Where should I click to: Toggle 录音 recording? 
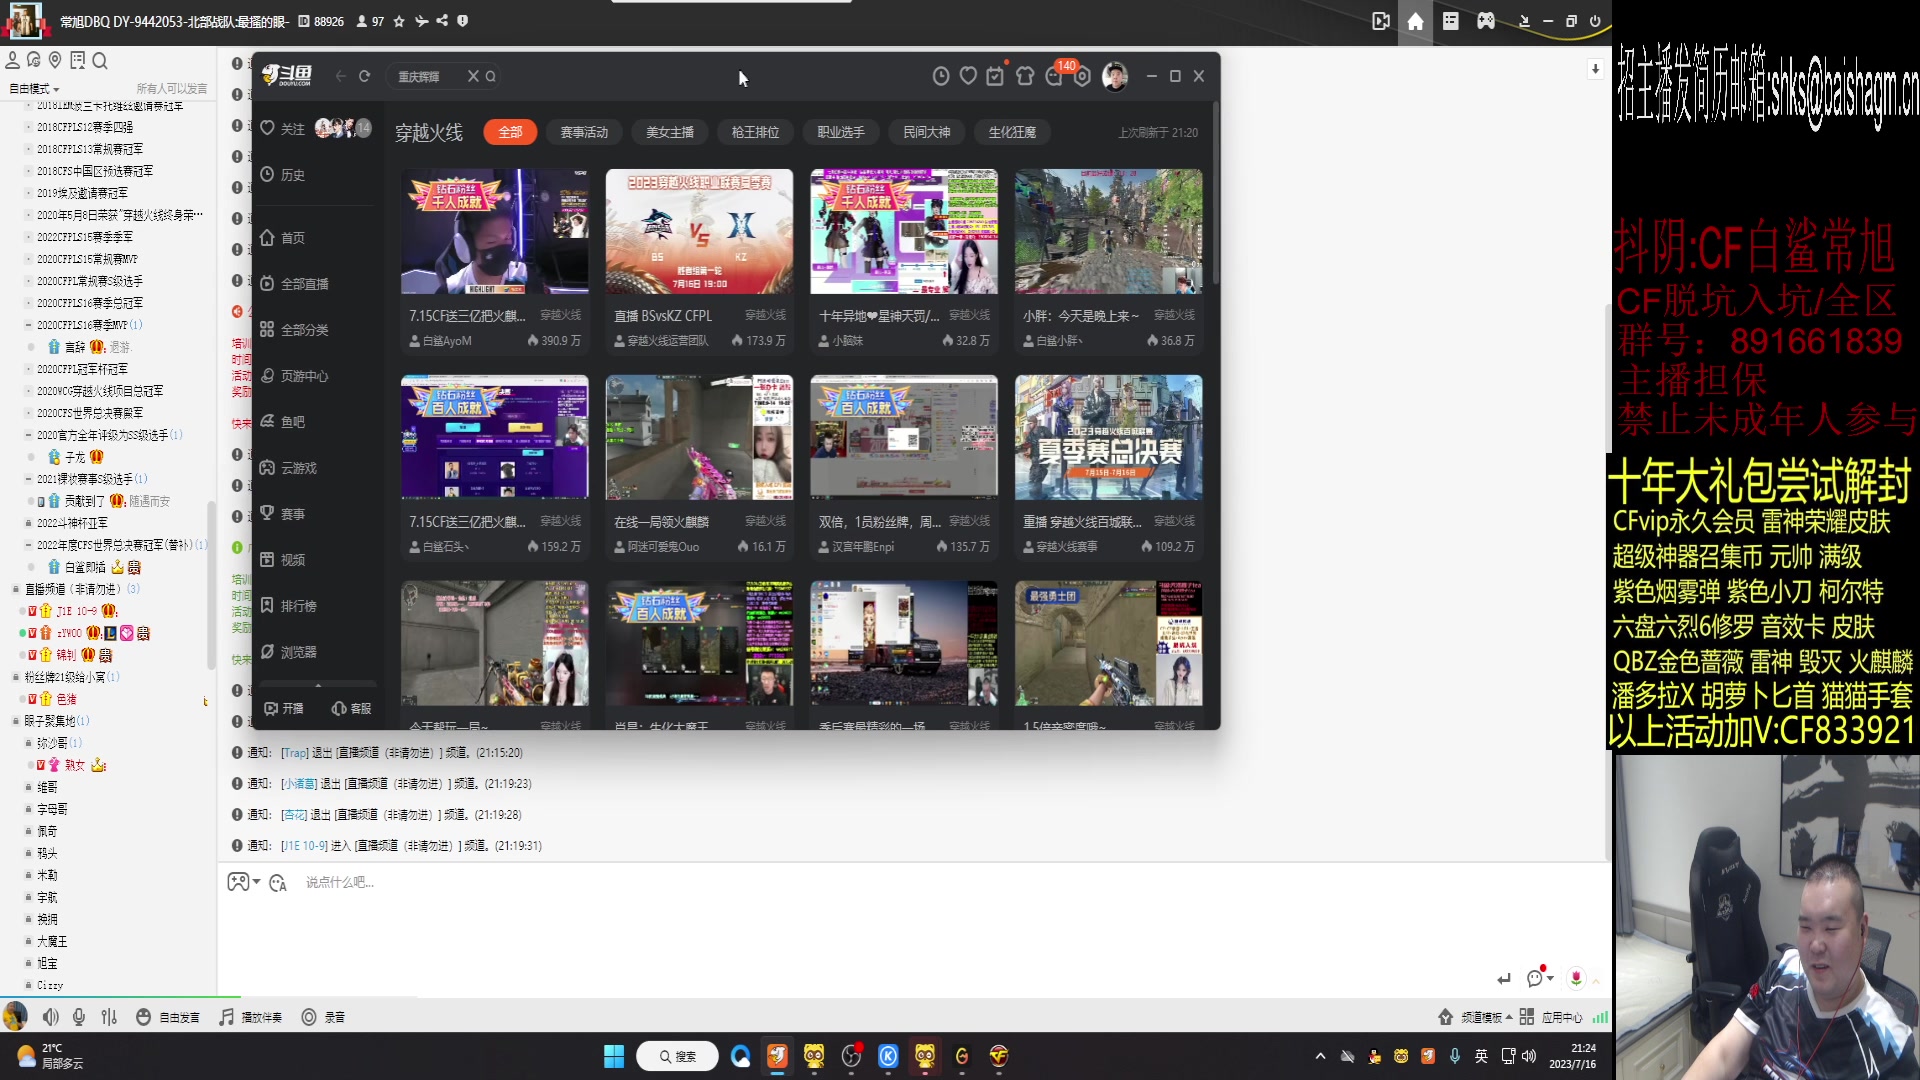[x=323, y=1017]
